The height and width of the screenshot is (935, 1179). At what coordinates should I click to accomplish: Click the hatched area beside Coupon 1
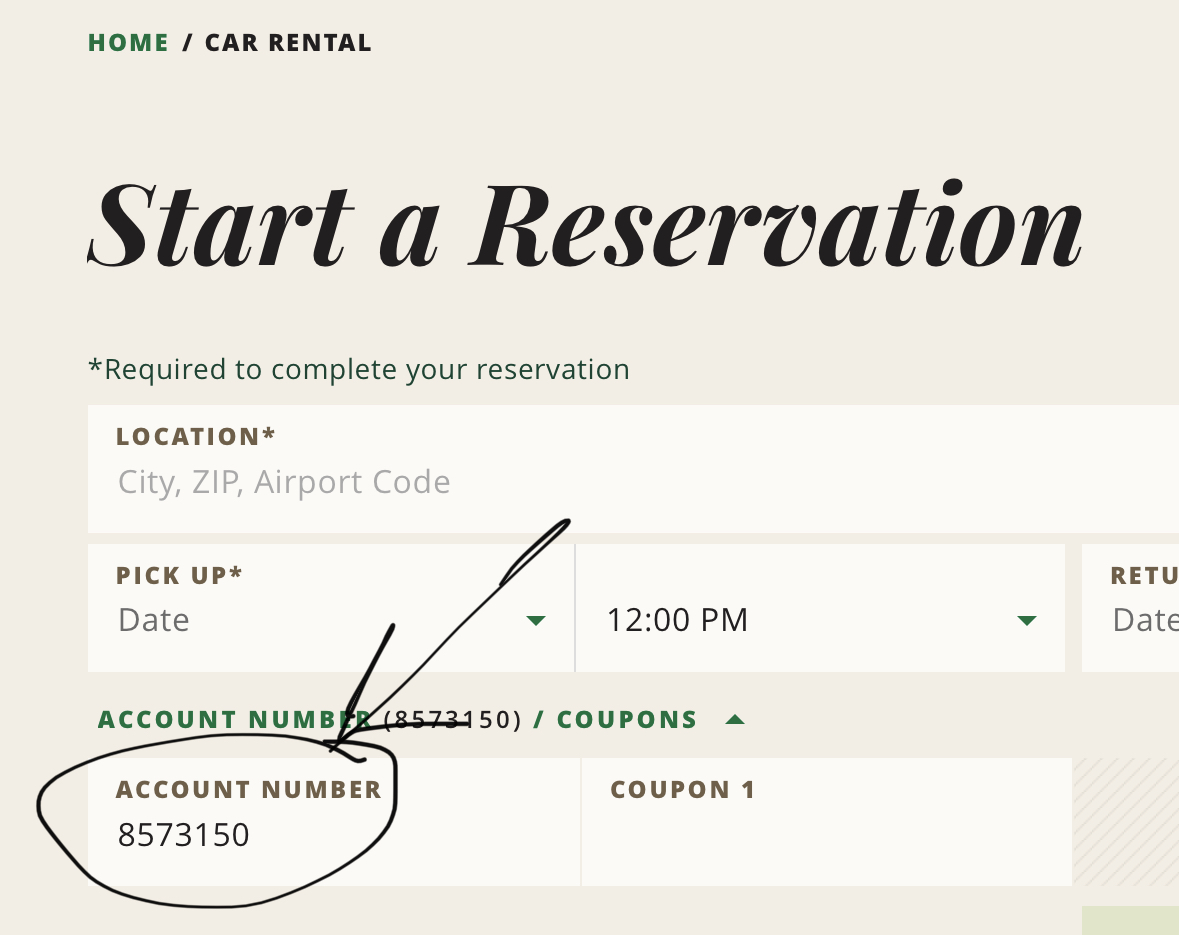pos(1125,822)
